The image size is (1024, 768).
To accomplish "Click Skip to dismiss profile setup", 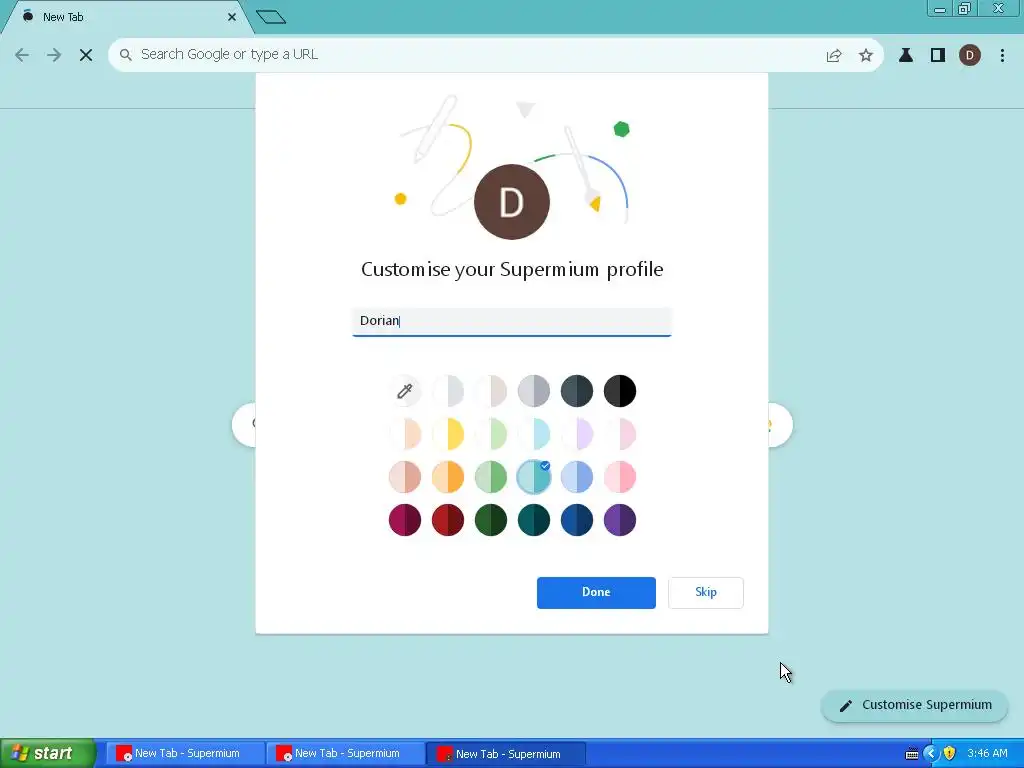I will (x=706, y=592).
